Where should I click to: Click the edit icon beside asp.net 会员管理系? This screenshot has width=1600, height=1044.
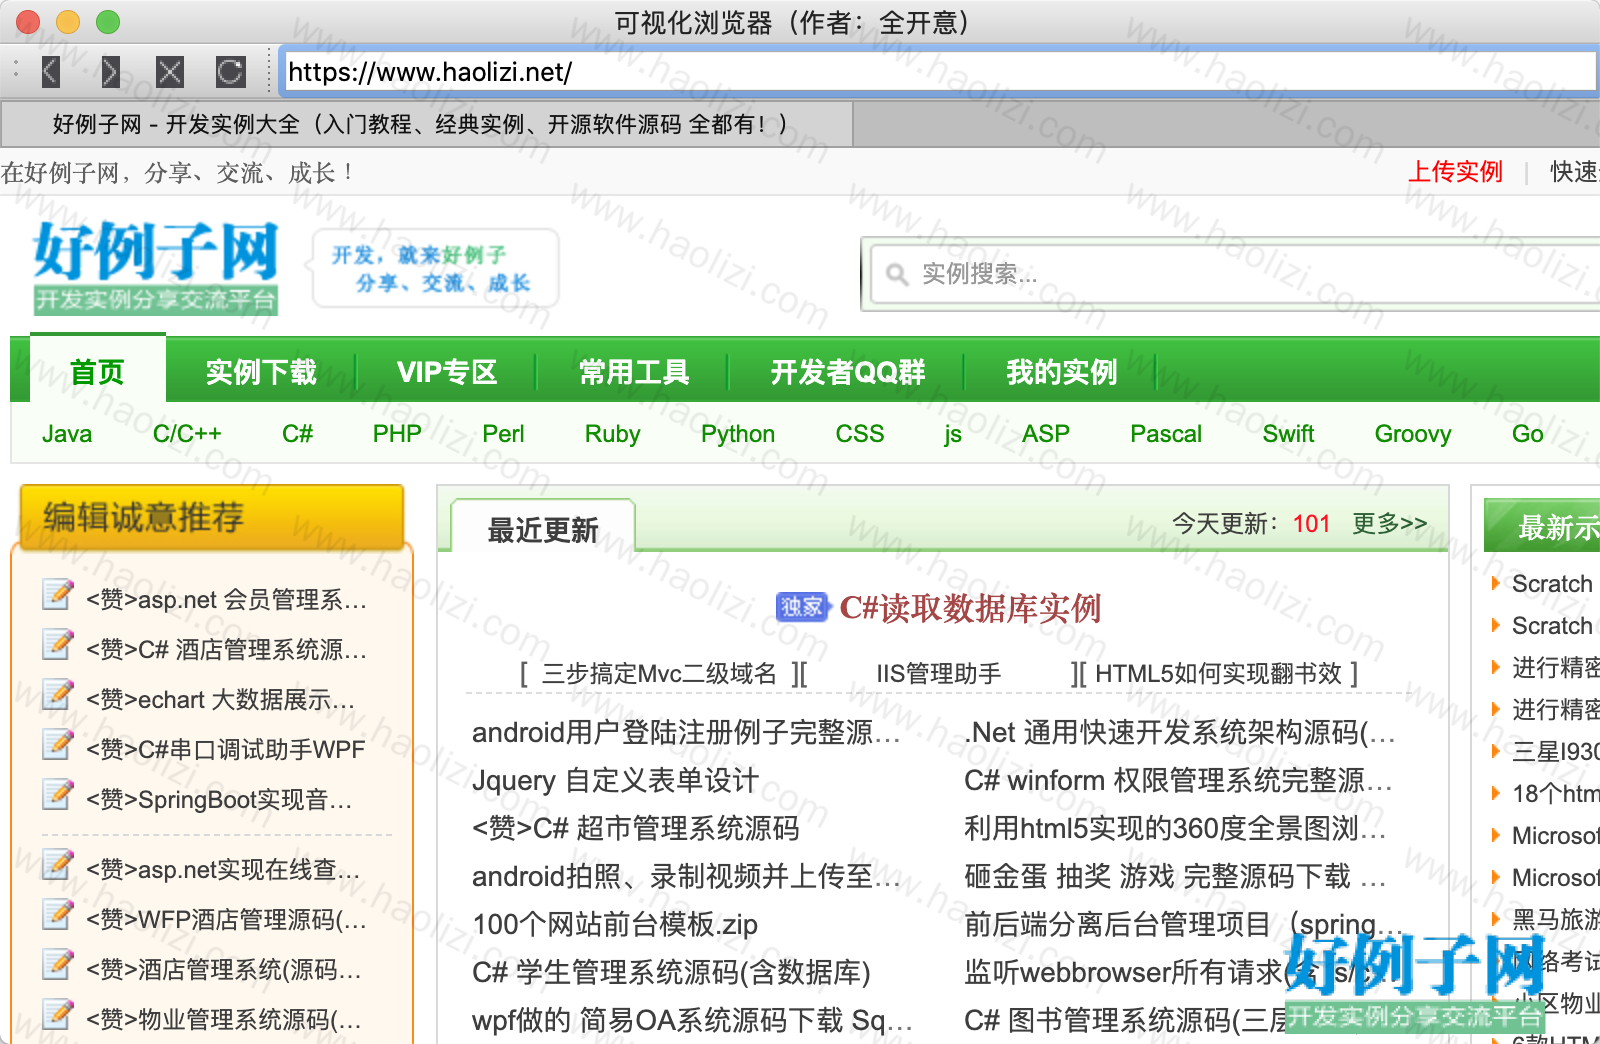(58, 595)
